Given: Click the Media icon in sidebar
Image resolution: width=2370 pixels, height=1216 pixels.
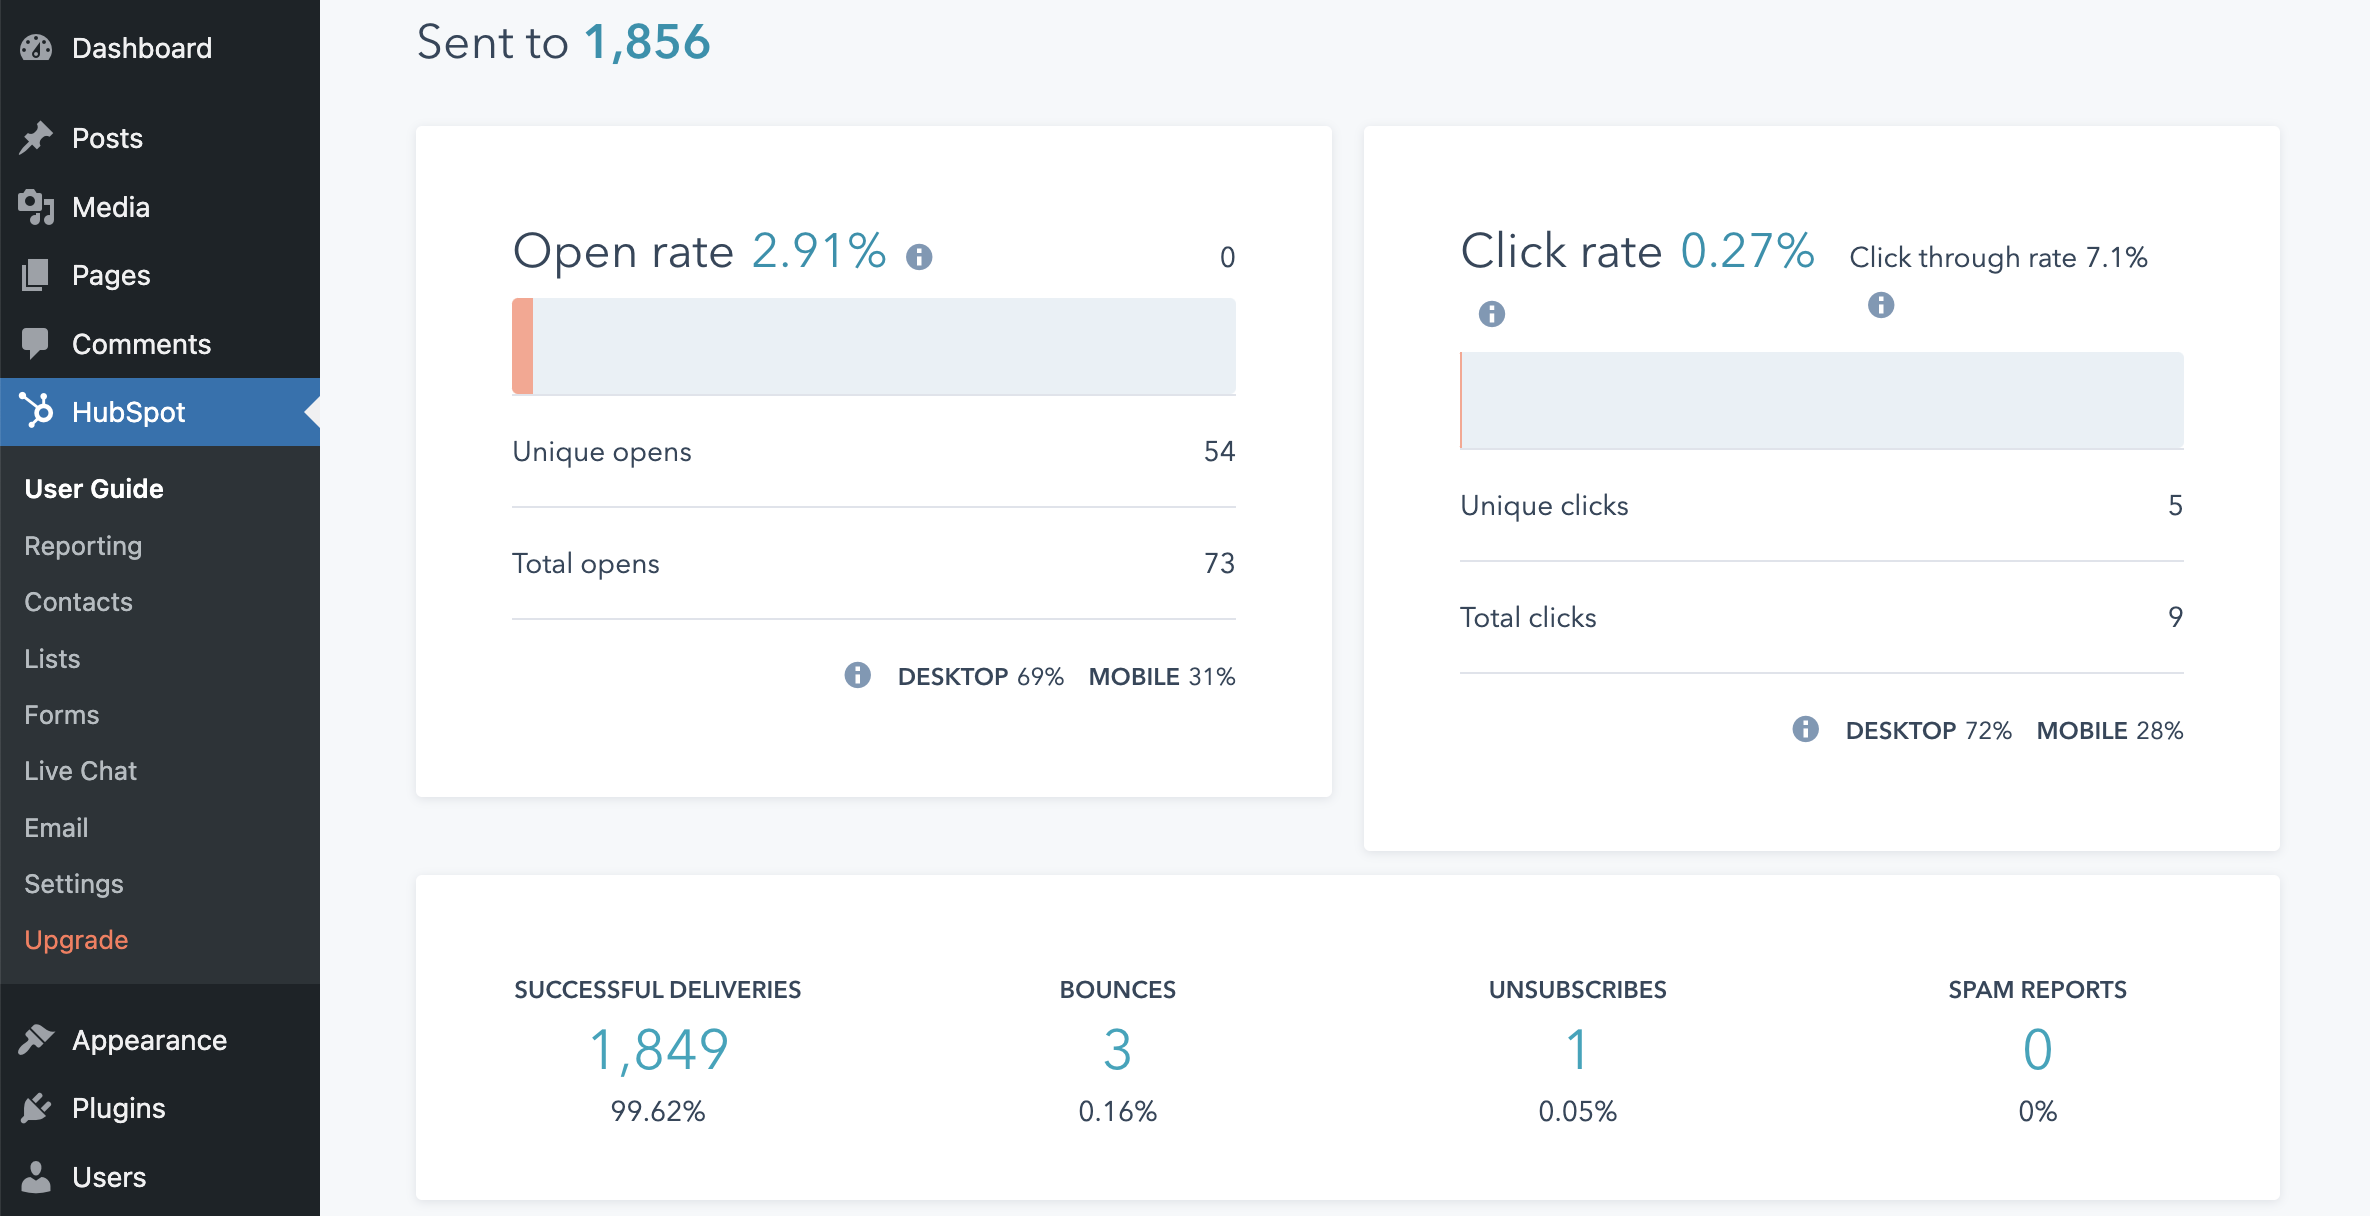Looking at the screenshot, I should (x=36, y=207).
